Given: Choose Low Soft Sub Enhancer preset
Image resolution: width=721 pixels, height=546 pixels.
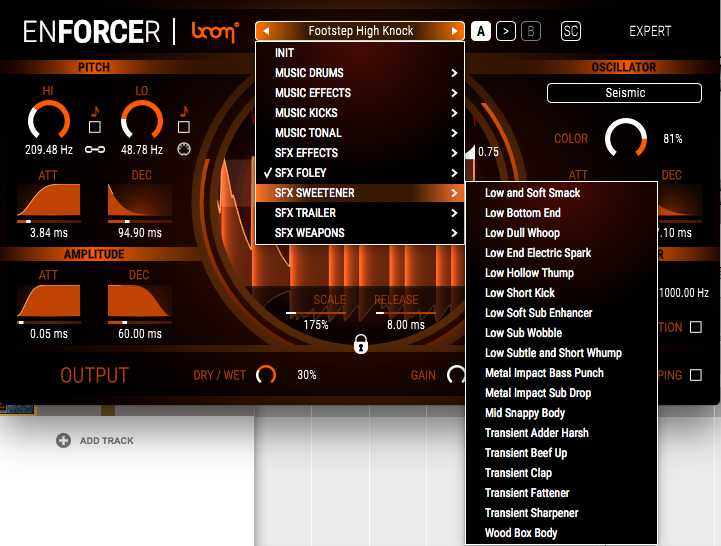Looking at the screenshot, I should [561, 313].
